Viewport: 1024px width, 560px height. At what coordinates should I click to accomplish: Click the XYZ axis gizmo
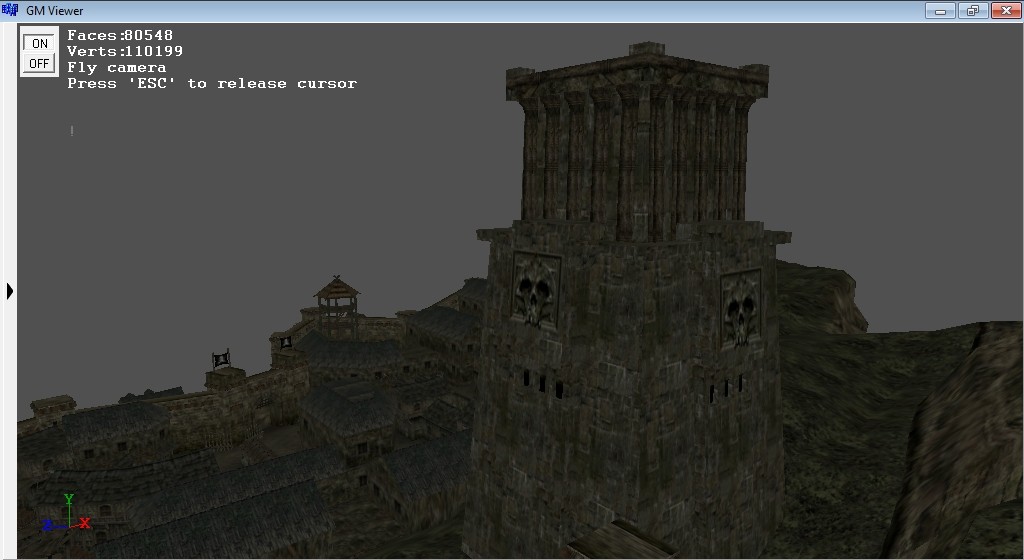point(67,514)
